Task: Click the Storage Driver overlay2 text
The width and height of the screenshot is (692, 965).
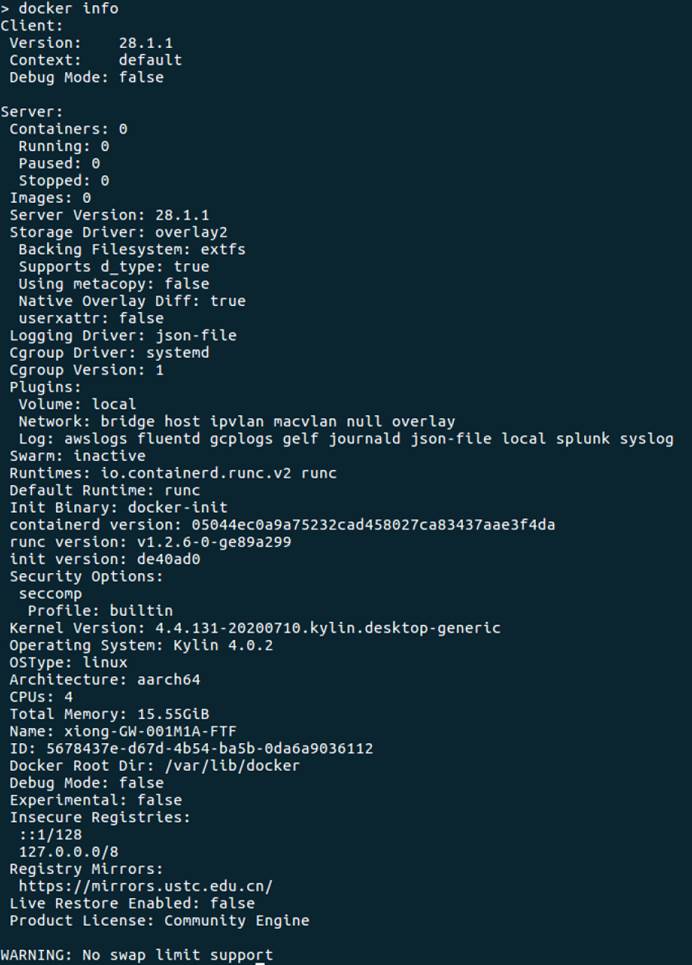Action: click(x=191, y=233)
